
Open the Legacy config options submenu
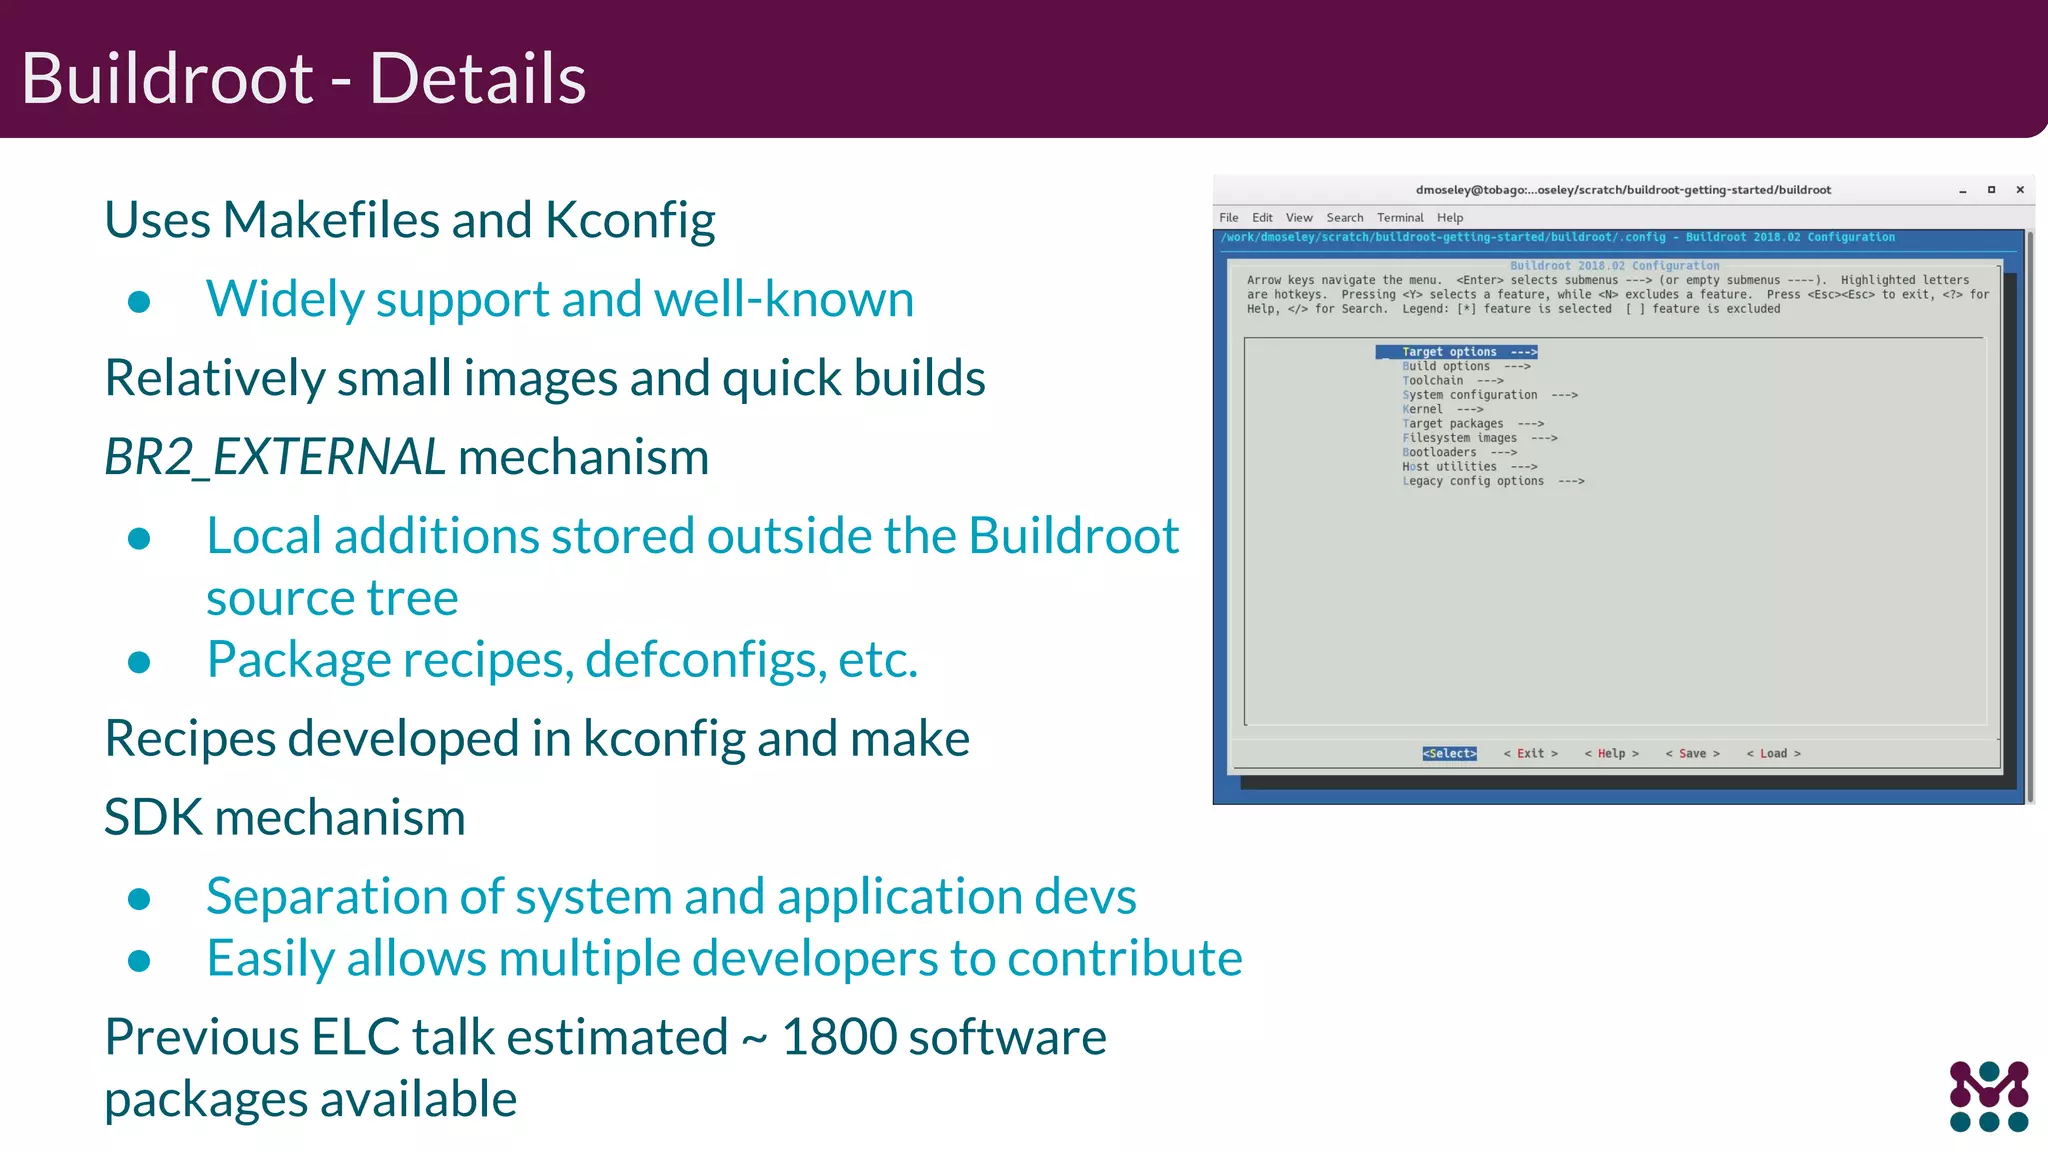(x=1493, y=481)
